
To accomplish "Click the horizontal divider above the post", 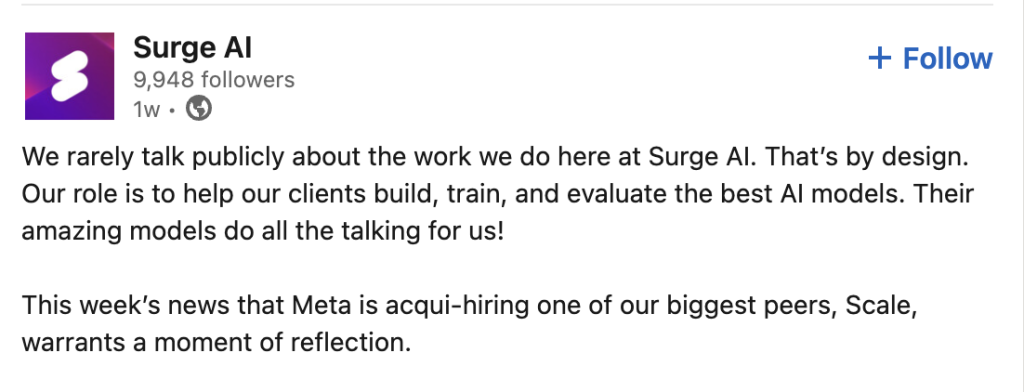I will tap(507, 5).
